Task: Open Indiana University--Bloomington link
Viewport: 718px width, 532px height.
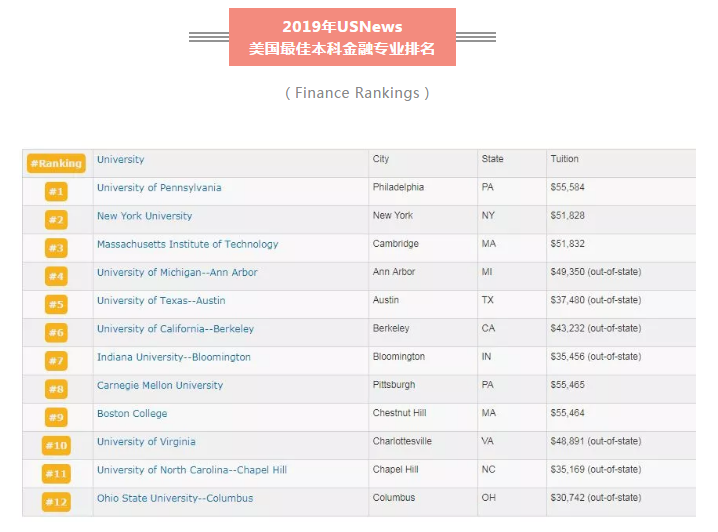Action: point(174,357)
